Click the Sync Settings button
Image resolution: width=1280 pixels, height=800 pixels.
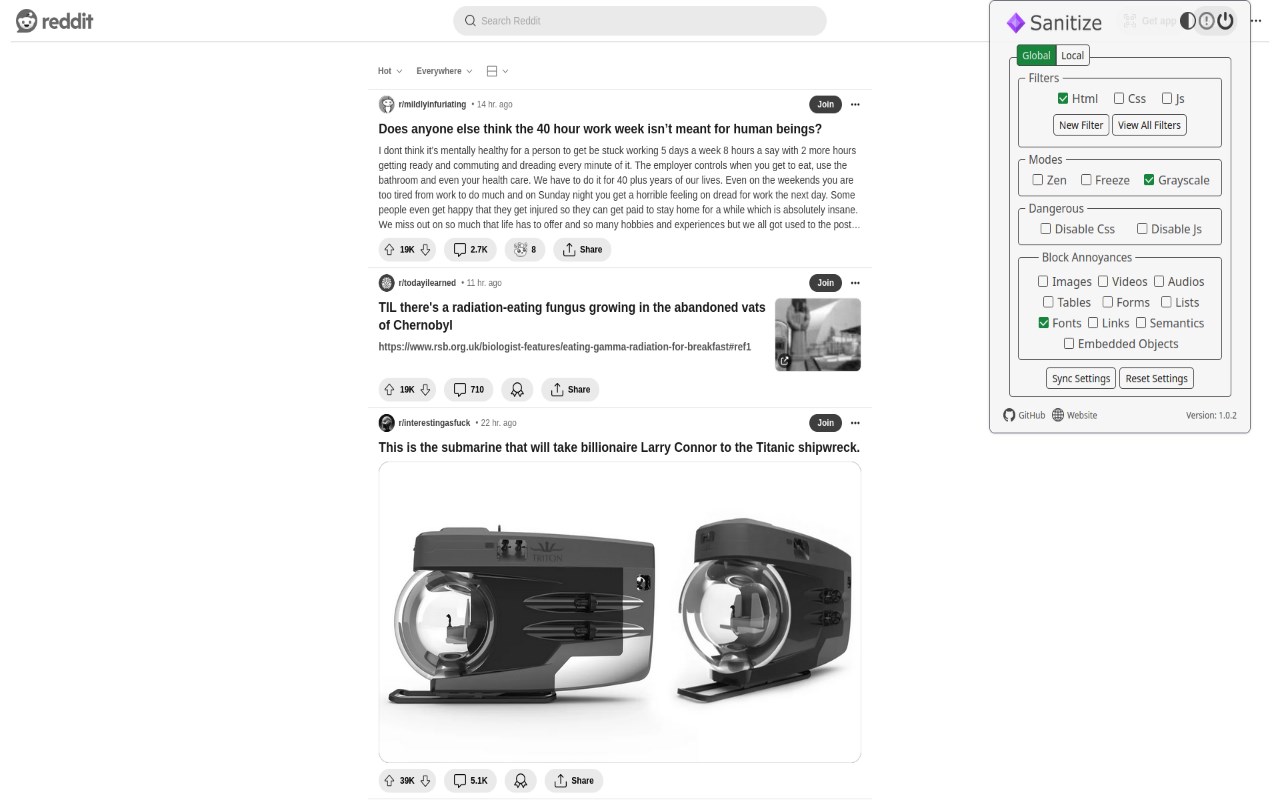[x=1081, y=379]
